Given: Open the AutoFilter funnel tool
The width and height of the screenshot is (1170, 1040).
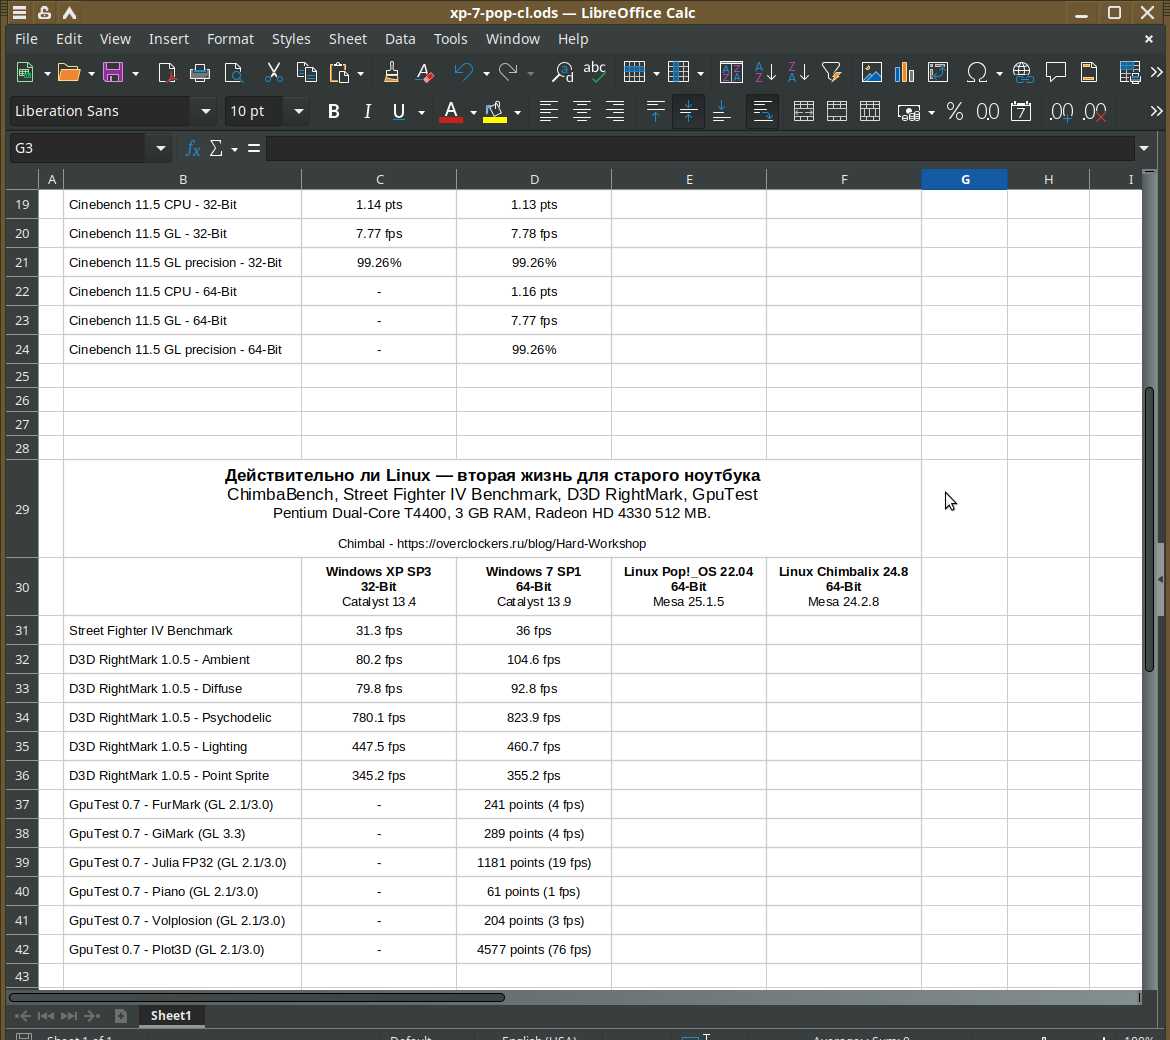Looking at the screenshot, I should 831,73.
